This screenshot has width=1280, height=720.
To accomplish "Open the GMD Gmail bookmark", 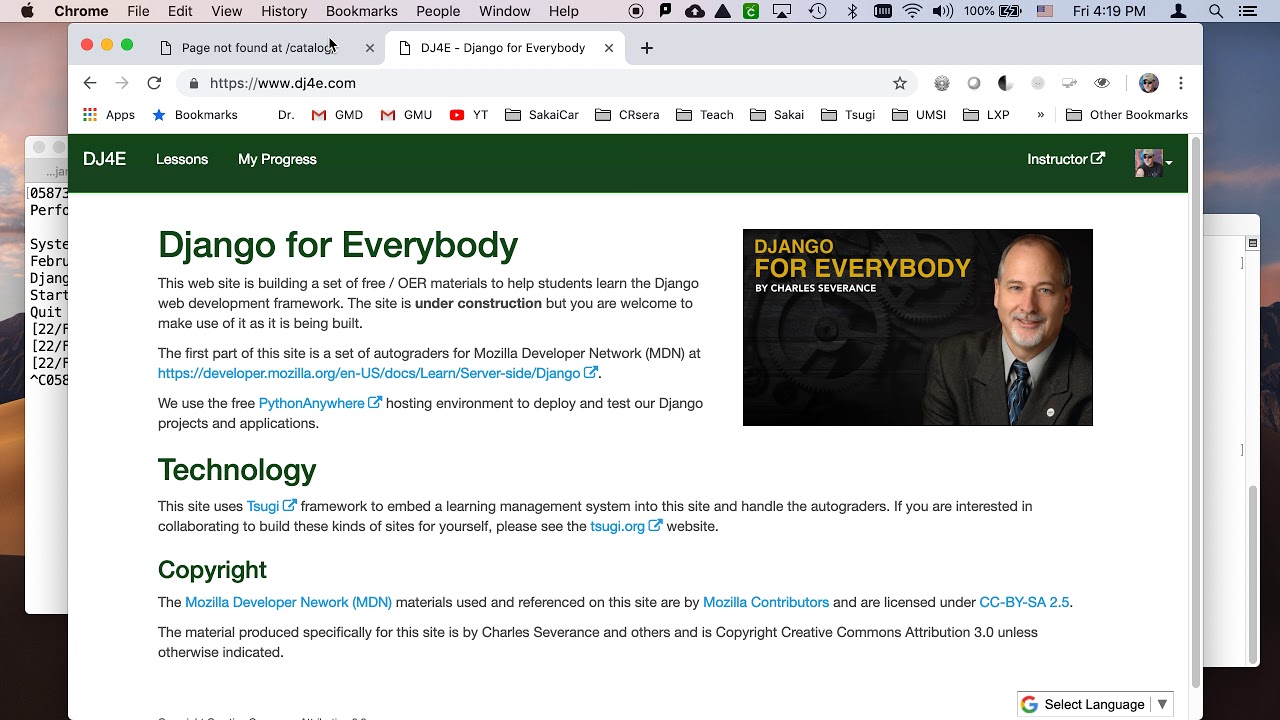I will pos(337,115).
